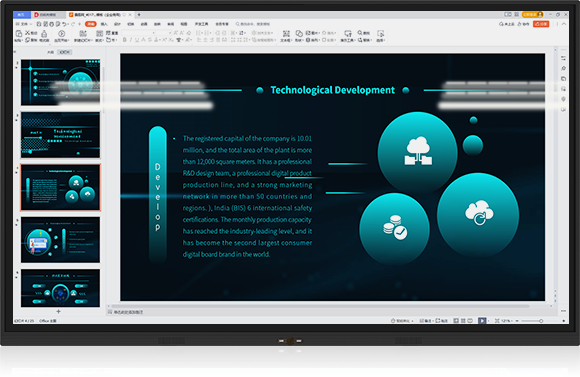Click the Slide Sorter view icon in status bar

tap(463, 321)
